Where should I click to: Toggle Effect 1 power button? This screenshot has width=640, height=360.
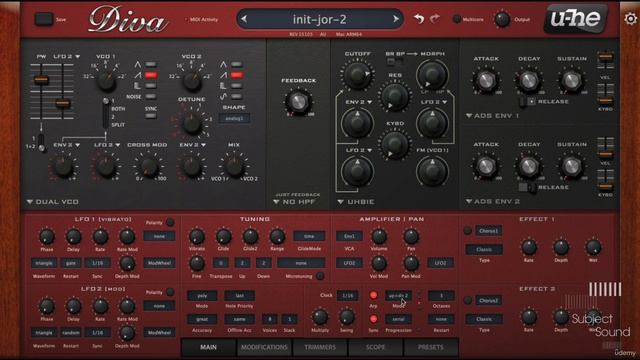[x=468, y=231]
